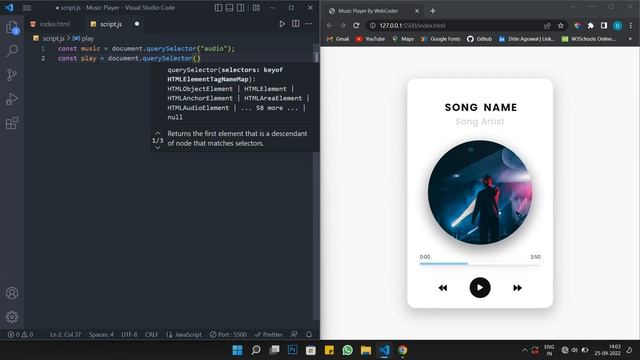
Task: Bookmark this page with the star
Action: [560, 25]
